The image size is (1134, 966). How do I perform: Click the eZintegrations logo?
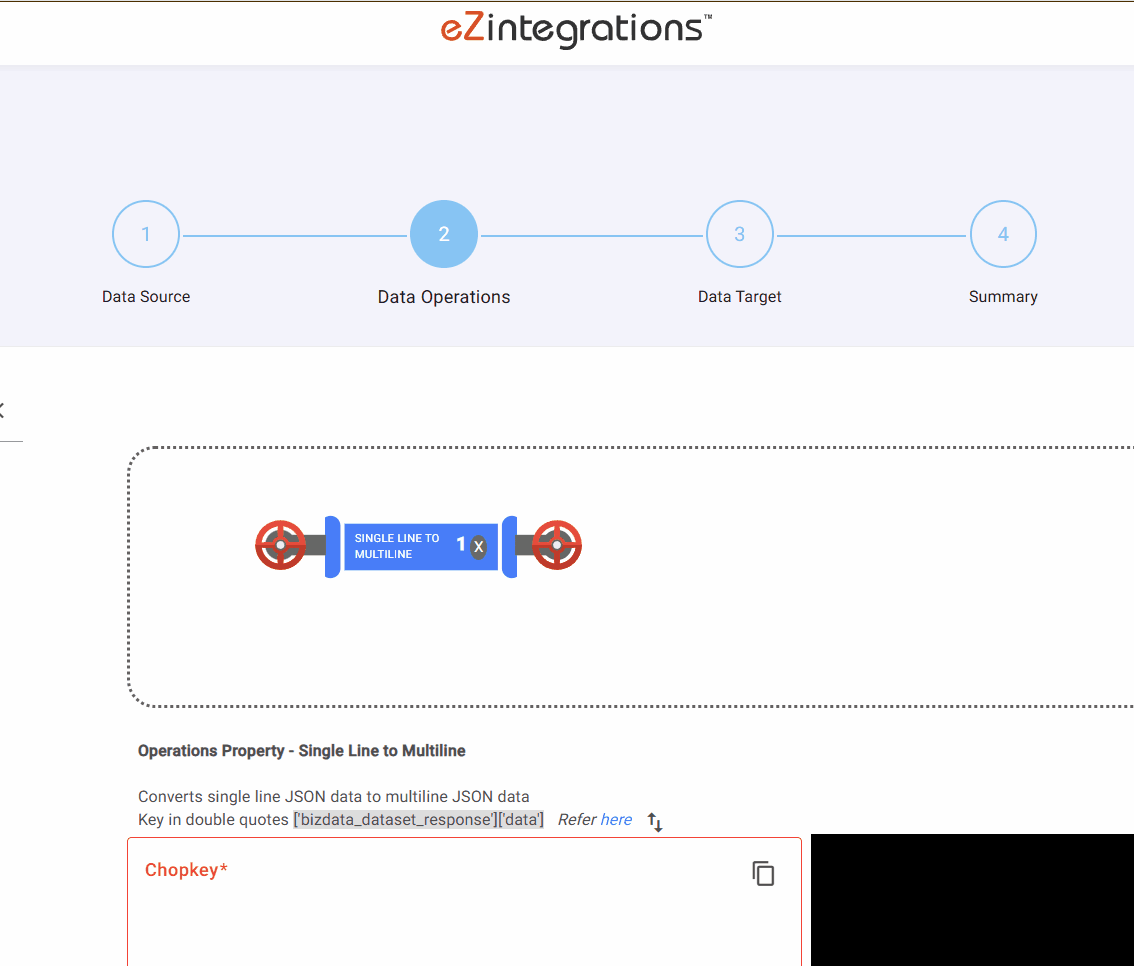(x=576, y=29)
